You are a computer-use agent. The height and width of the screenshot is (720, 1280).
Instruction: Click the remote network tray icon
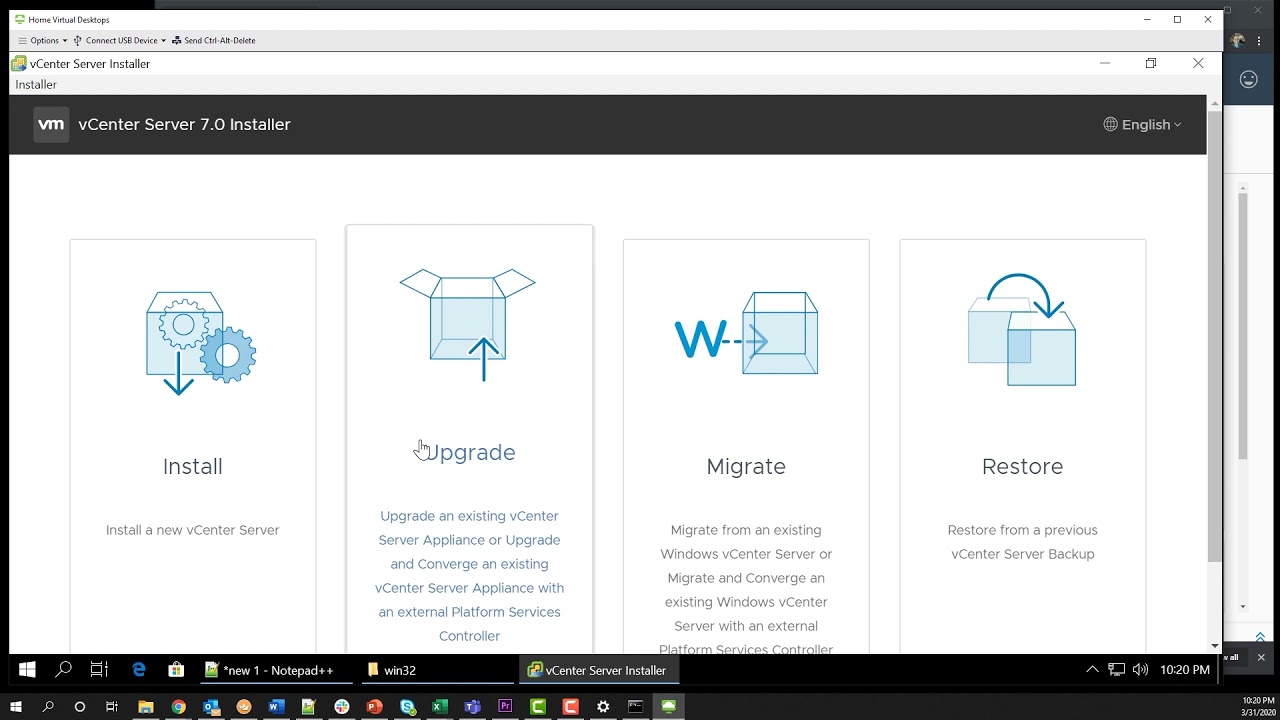click(x=1117, y=670)
